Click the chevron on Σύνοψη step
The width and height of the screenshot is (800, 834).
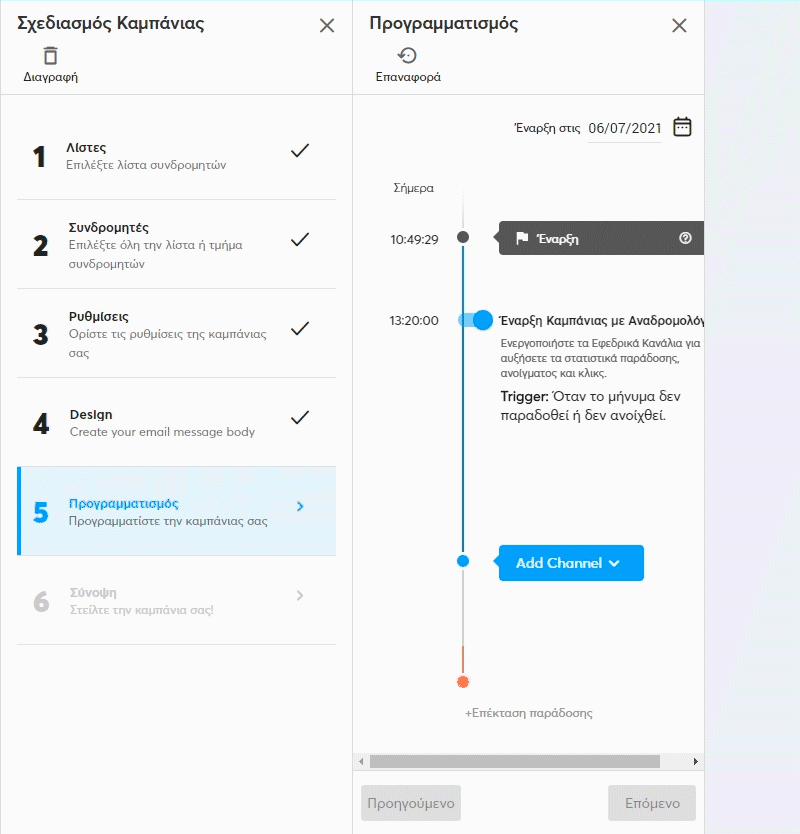[300, 596]
